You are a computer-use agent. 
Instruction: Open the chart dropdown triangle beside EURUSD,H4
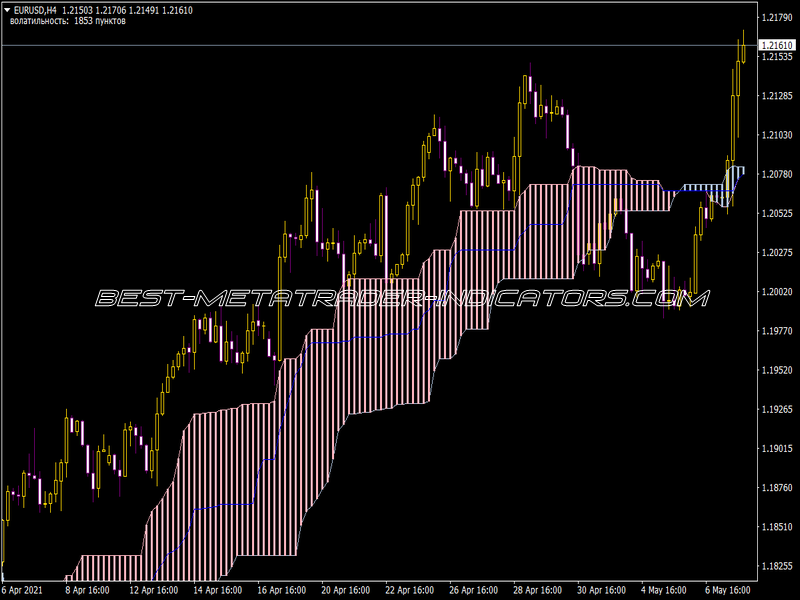pos(7,10)
